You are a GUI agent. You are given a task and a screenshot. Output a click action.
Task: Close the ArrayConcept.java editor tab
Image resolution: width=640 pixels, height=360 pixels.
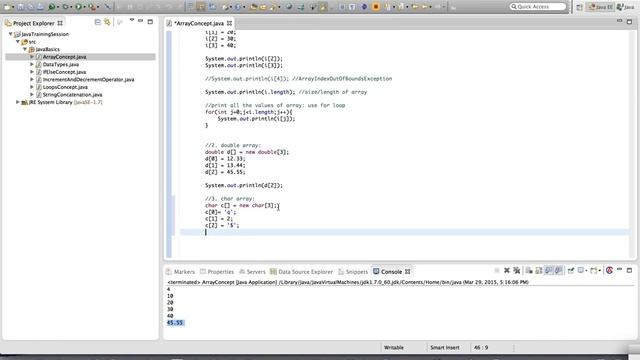coord(229,23)
